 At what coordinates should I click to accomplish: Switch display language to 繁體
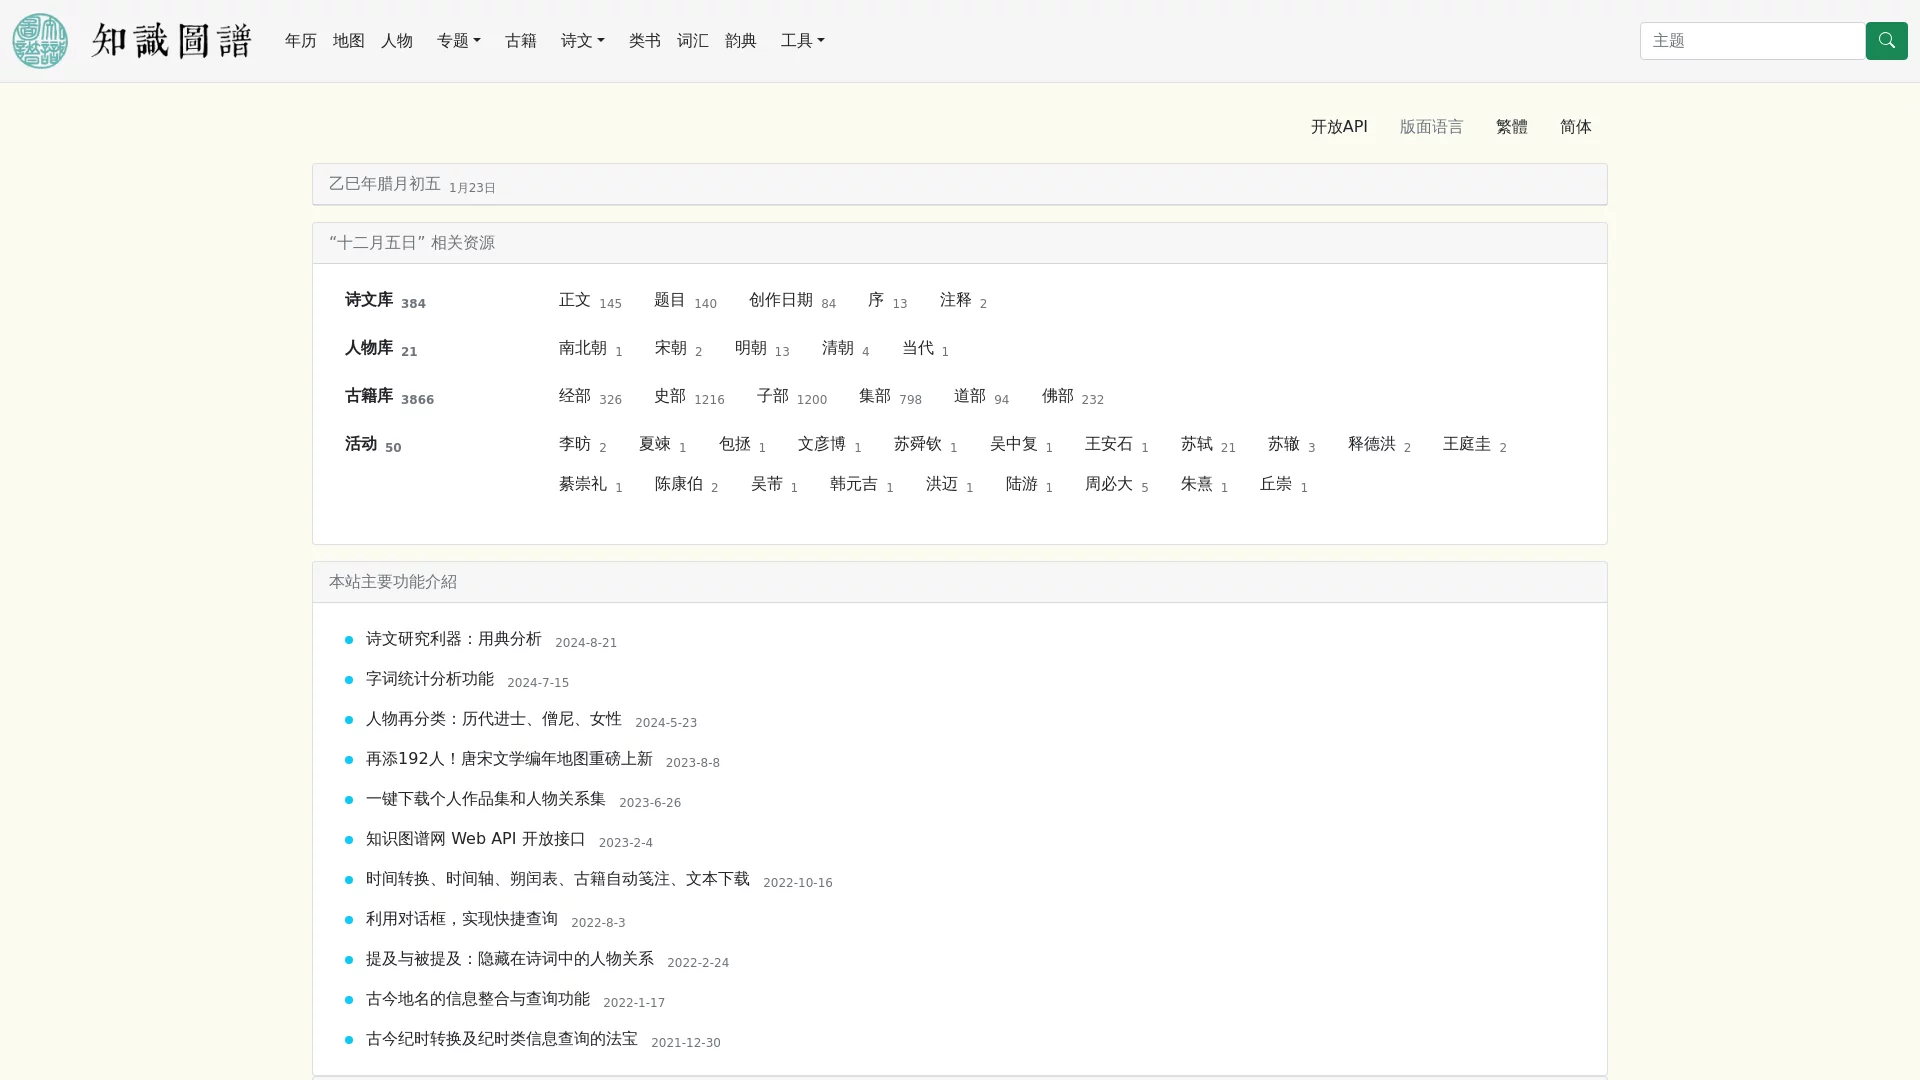1511,126
